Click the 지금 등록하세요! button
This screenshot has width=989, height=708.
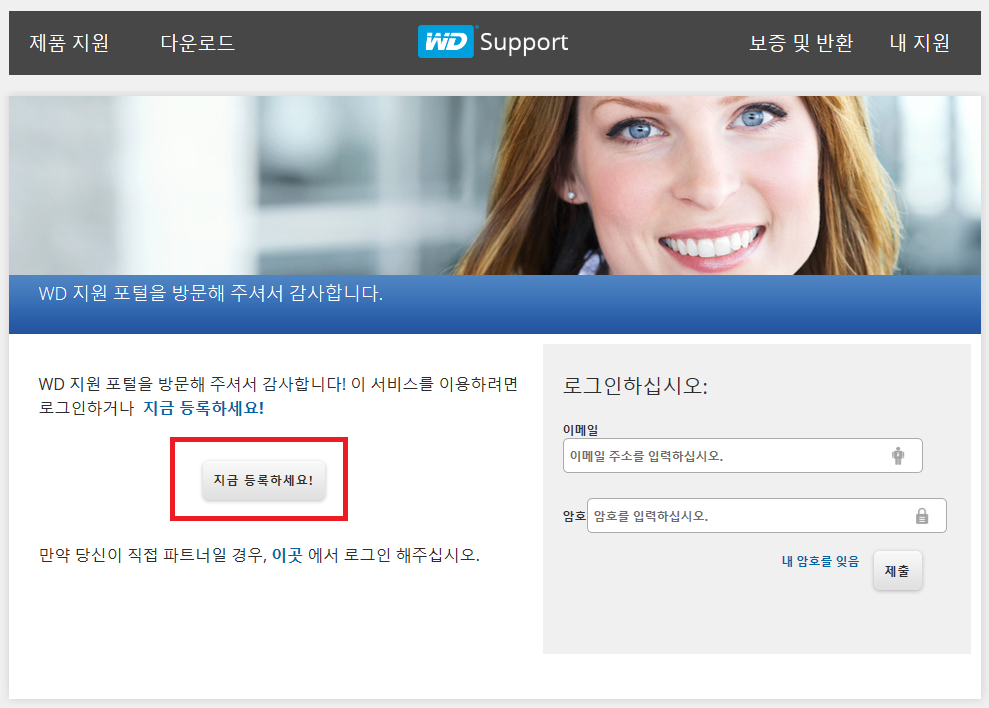pos(264,481)
